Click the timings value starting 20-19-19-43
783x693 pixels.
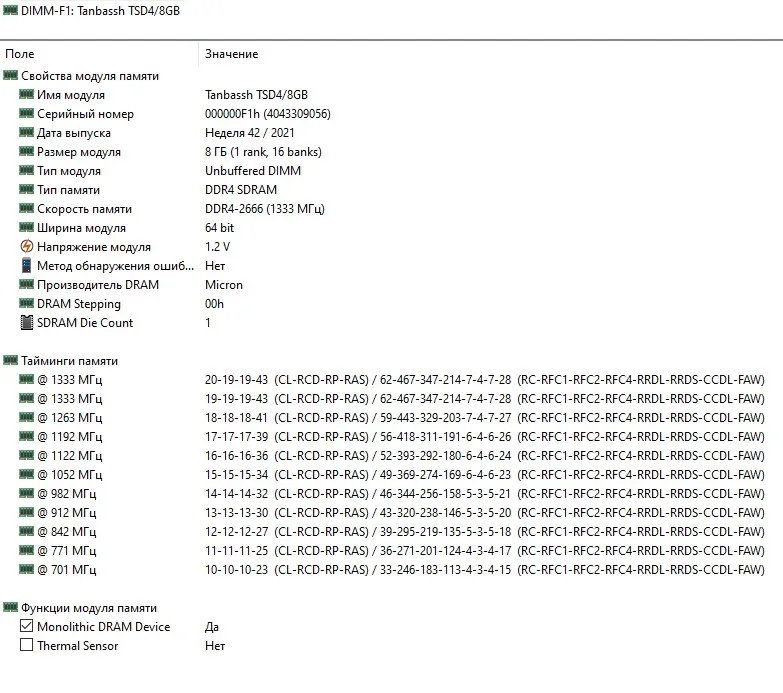[x=484, y=380]
